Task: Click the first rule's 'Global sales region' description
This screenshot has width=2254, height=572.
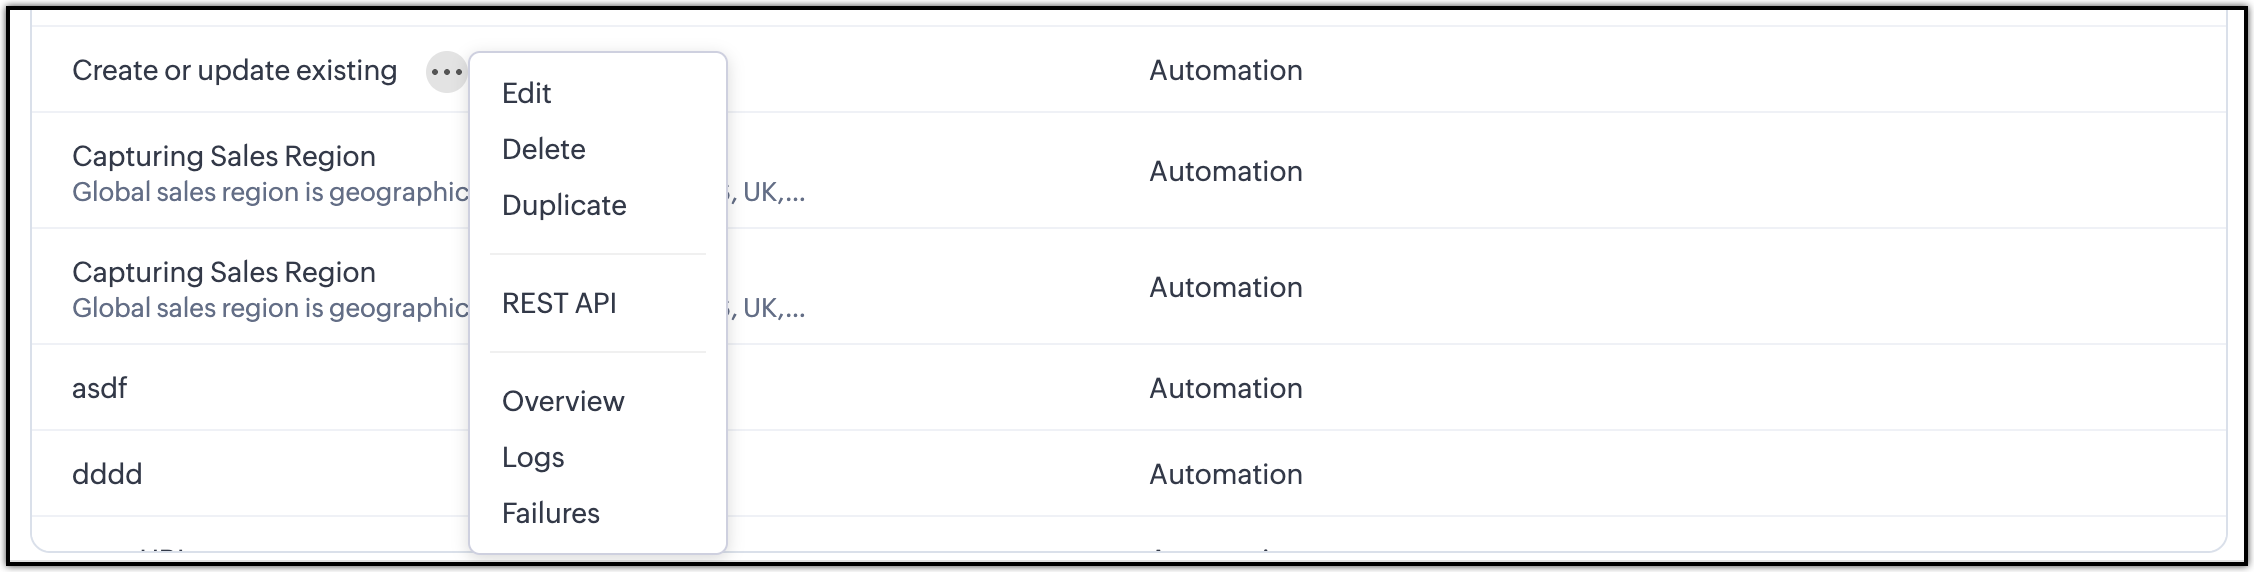Action: [x=270, y=192]
